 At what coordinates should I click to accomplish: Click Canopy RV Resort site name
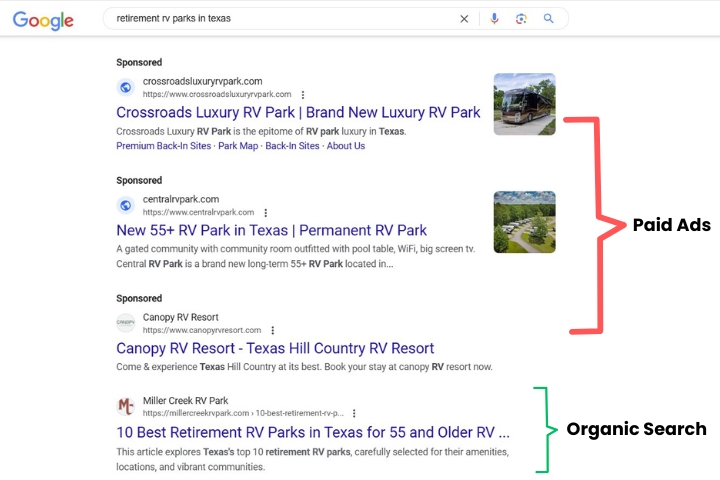click(x=180, y=317)
